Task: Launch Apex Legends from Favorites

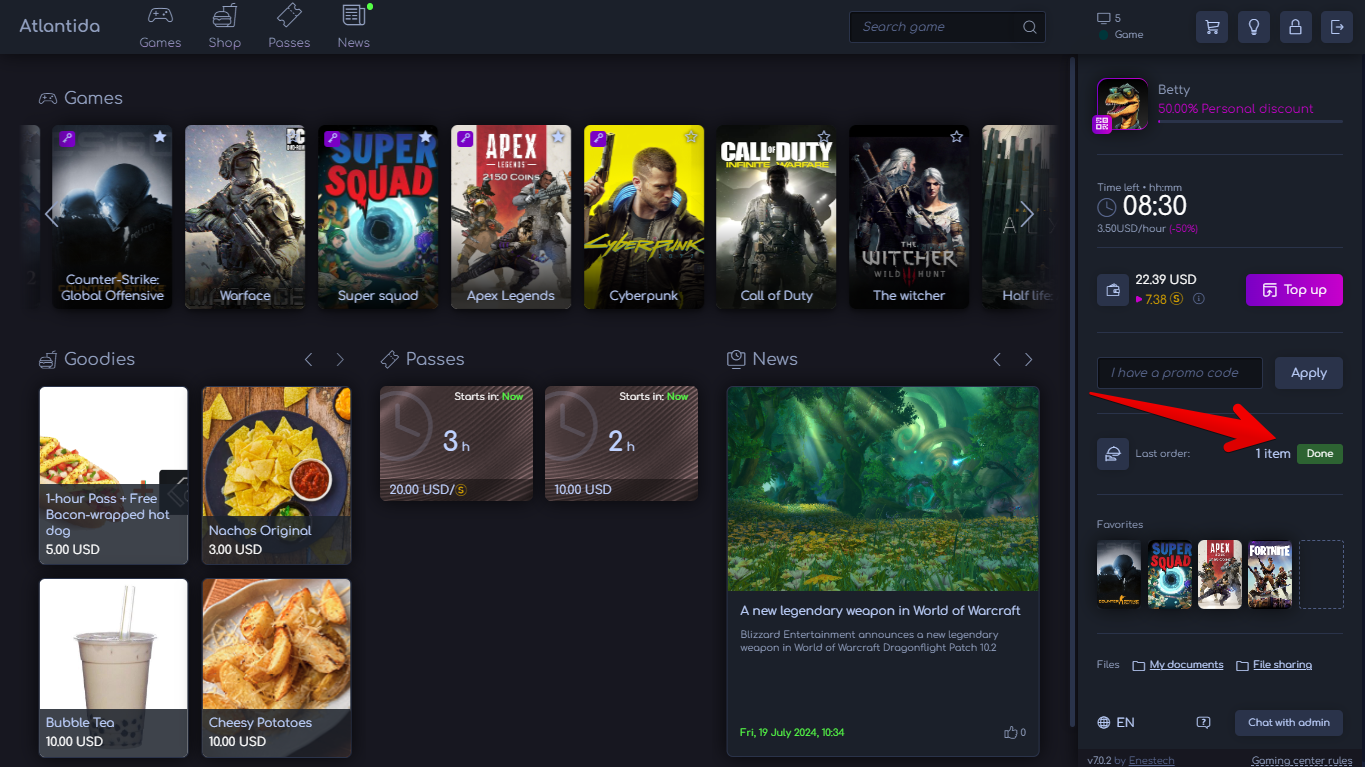Action: [1220, 575]
